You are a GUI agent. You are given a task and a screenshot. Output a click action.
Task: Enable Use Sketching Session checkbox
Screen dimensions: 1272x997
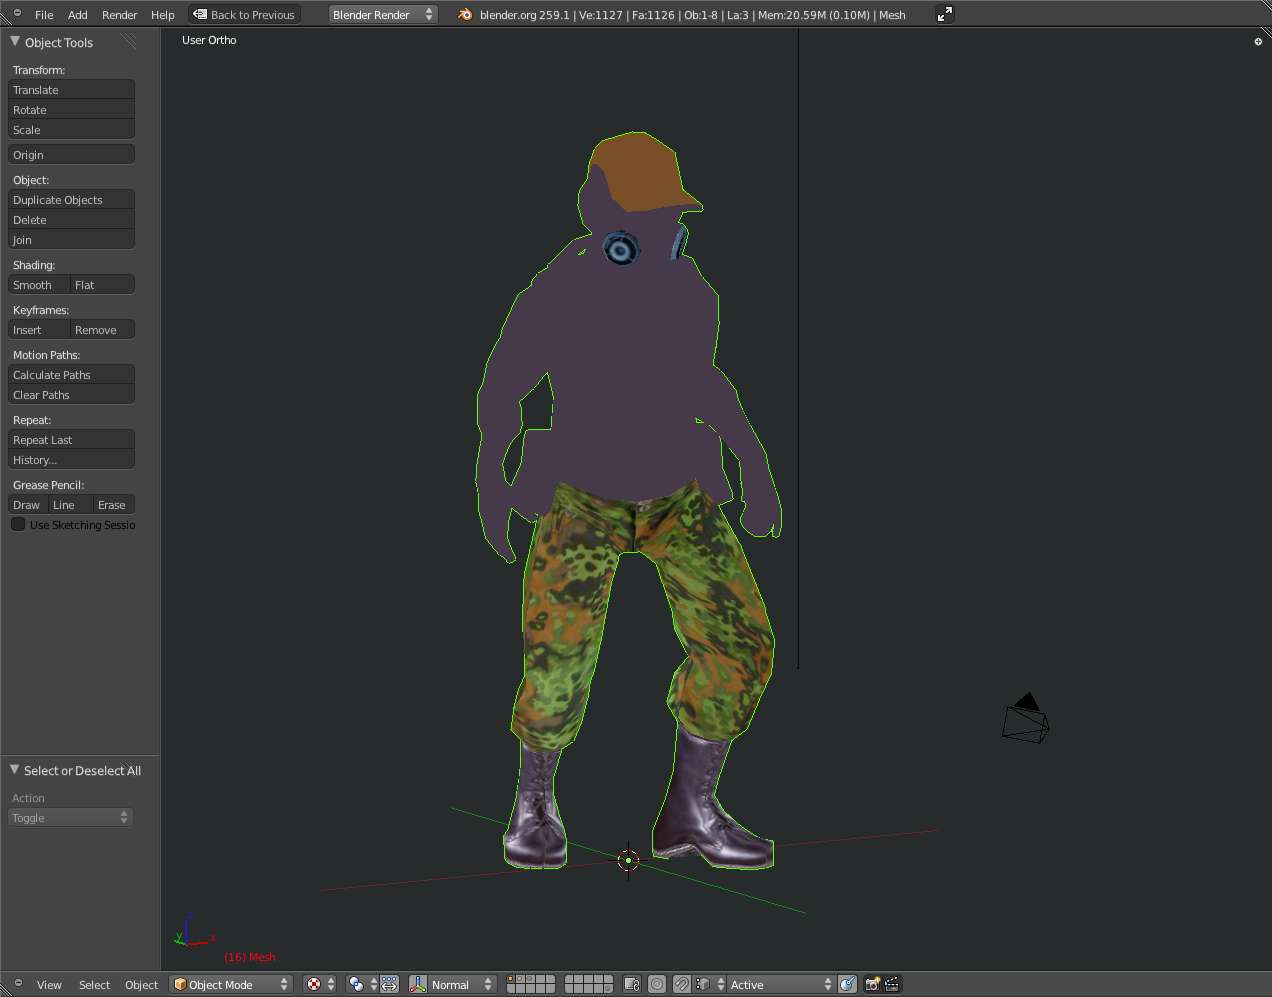[18, 524]
